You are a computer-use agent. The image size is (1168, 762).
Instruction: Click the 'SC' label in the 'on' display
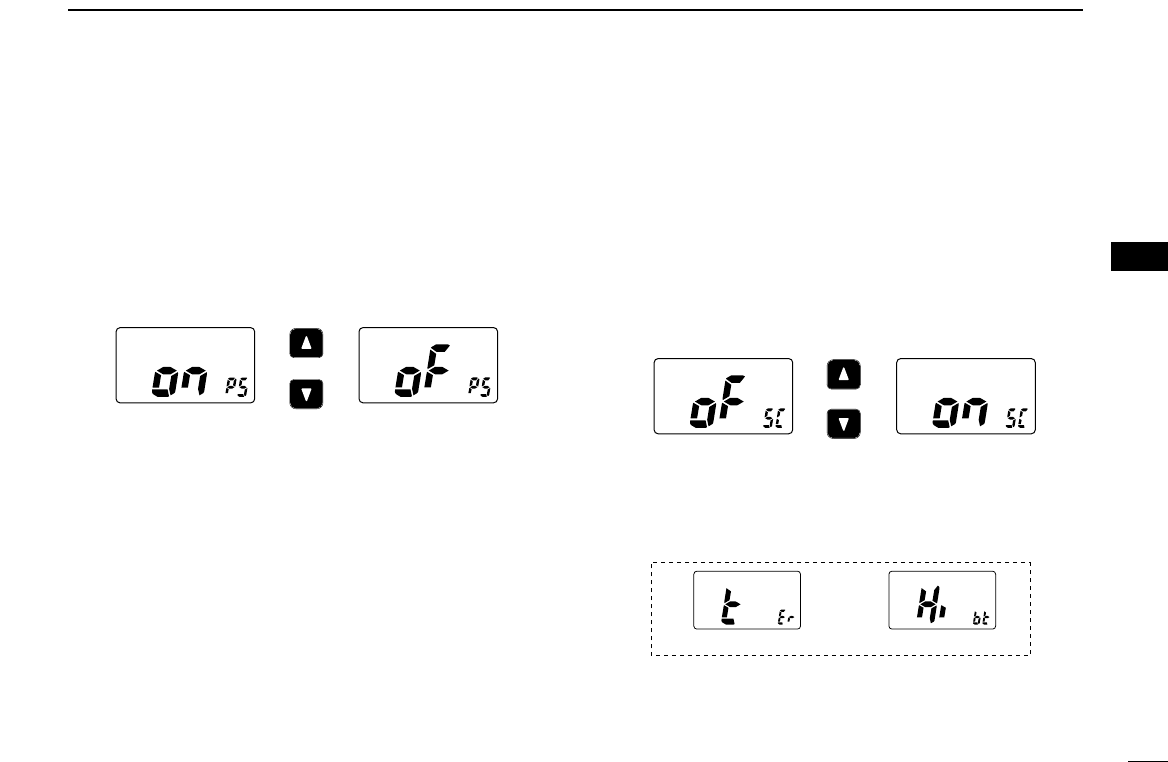(1017, 418)
